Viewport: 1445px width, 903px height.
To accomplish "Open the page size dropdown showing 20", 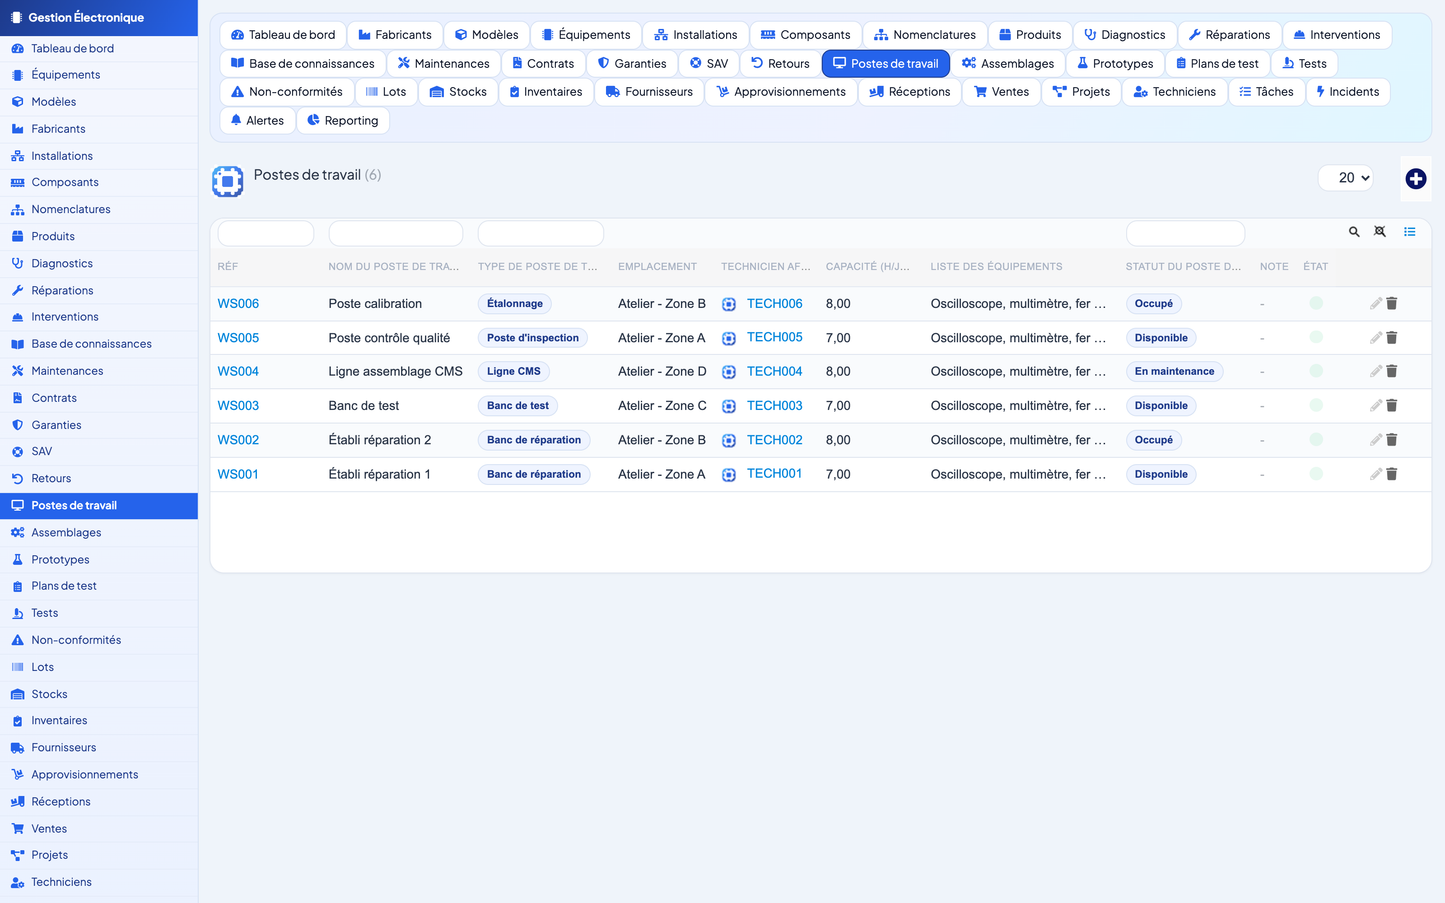I will (1346, 178).
